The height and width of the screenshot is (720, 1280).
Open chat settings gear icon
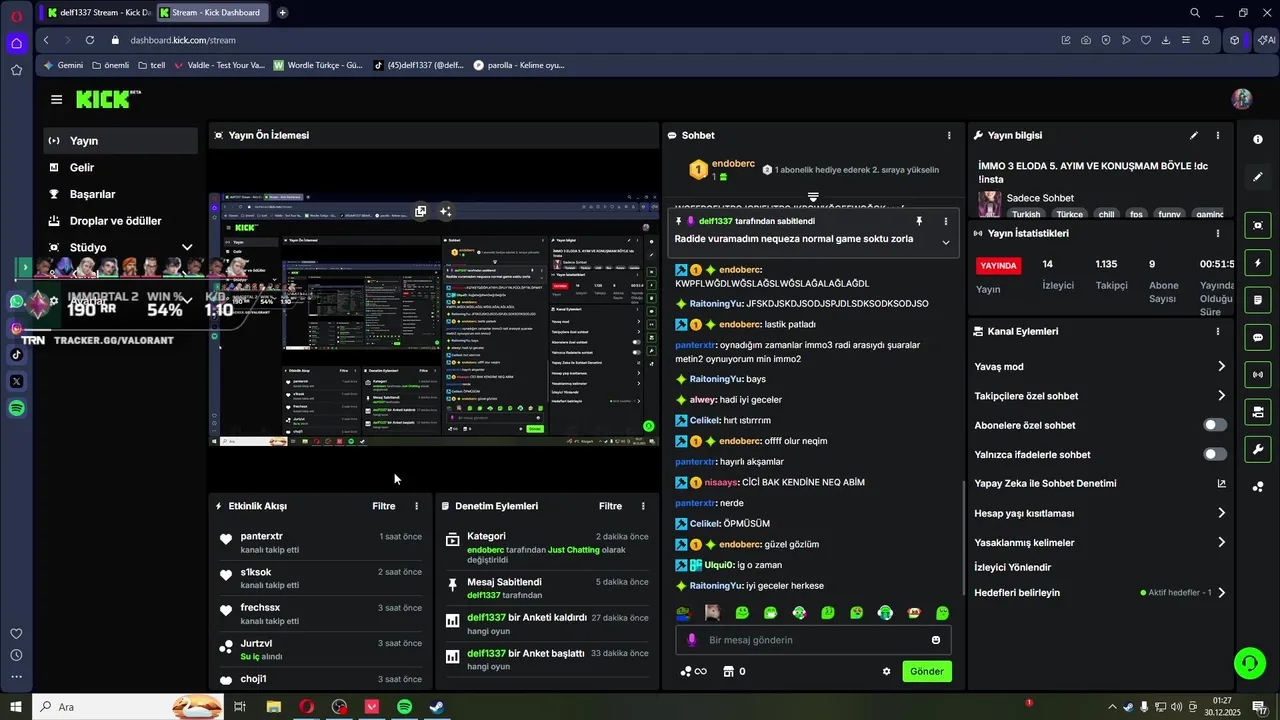(x=886, y=671)
